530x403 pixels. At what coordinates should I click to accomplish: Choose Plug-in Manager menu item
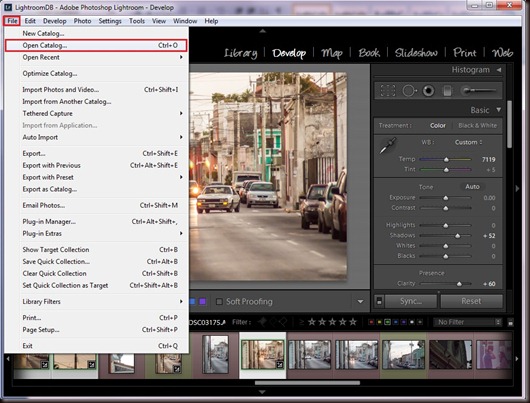[96, 221]
